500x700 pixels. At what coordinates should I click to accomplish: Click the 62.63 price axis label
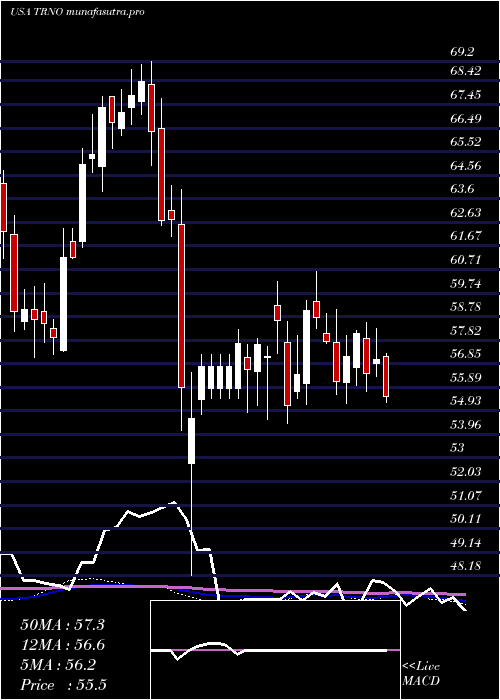tap(466, 212)
